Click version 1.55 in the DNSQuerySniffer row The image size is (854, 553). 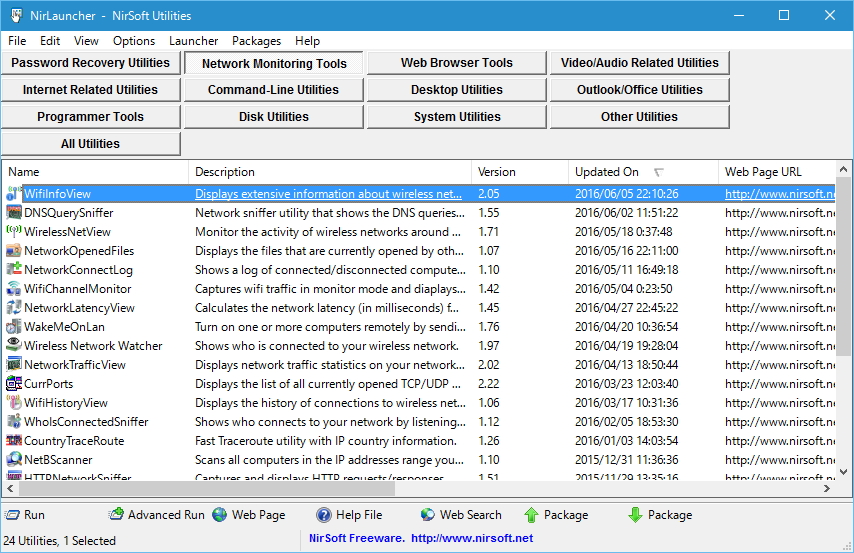point(489,212)
